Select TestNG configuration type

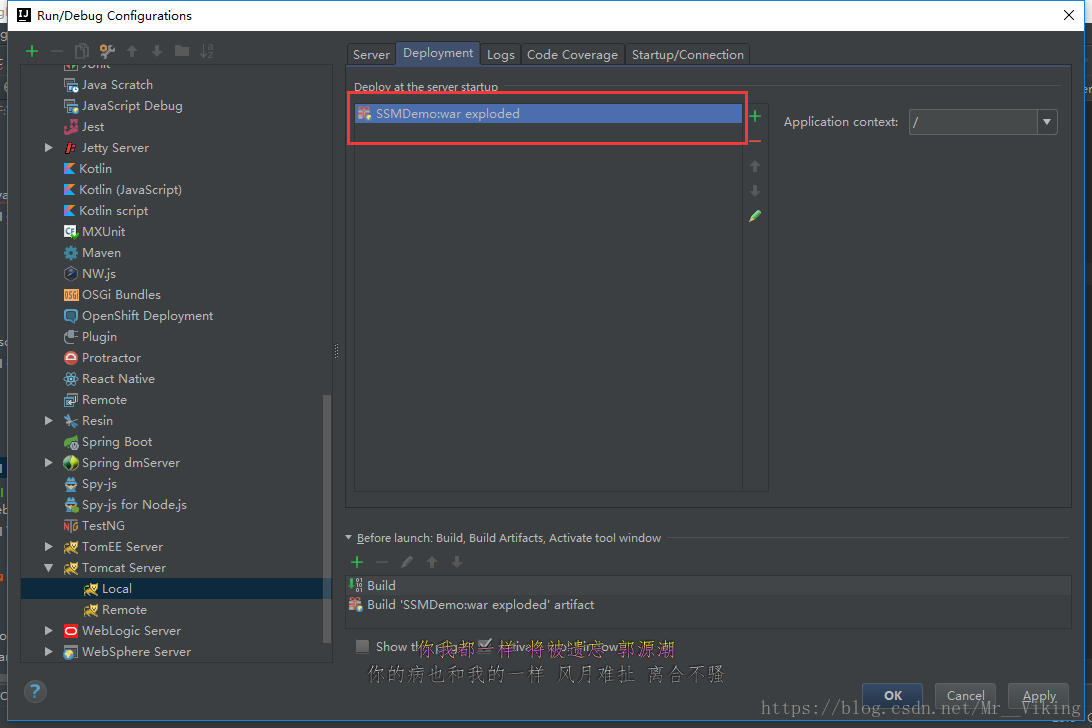tap(94, 526)
